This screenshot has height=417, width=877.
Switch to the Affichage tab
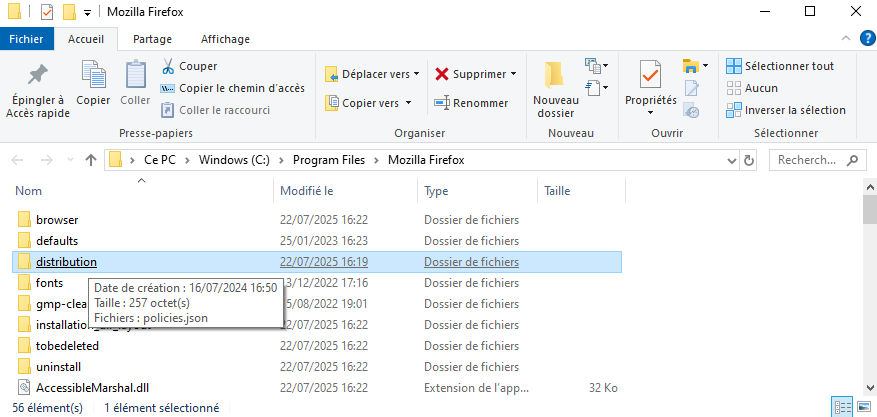(x=225, y=39)
